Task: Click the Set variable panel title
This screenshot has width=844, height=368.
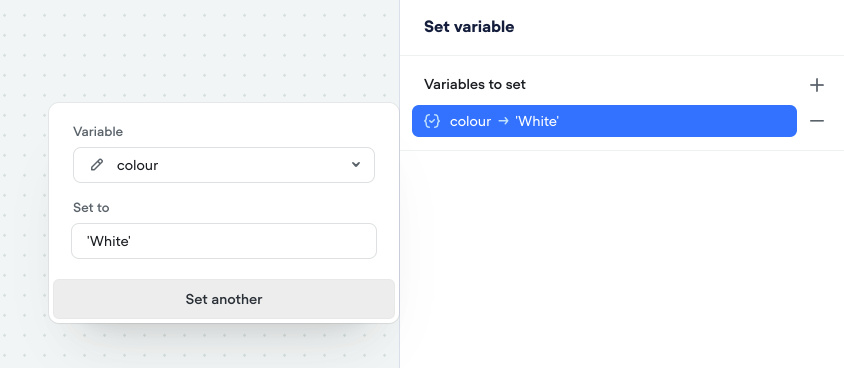Action: click(469, 26)
